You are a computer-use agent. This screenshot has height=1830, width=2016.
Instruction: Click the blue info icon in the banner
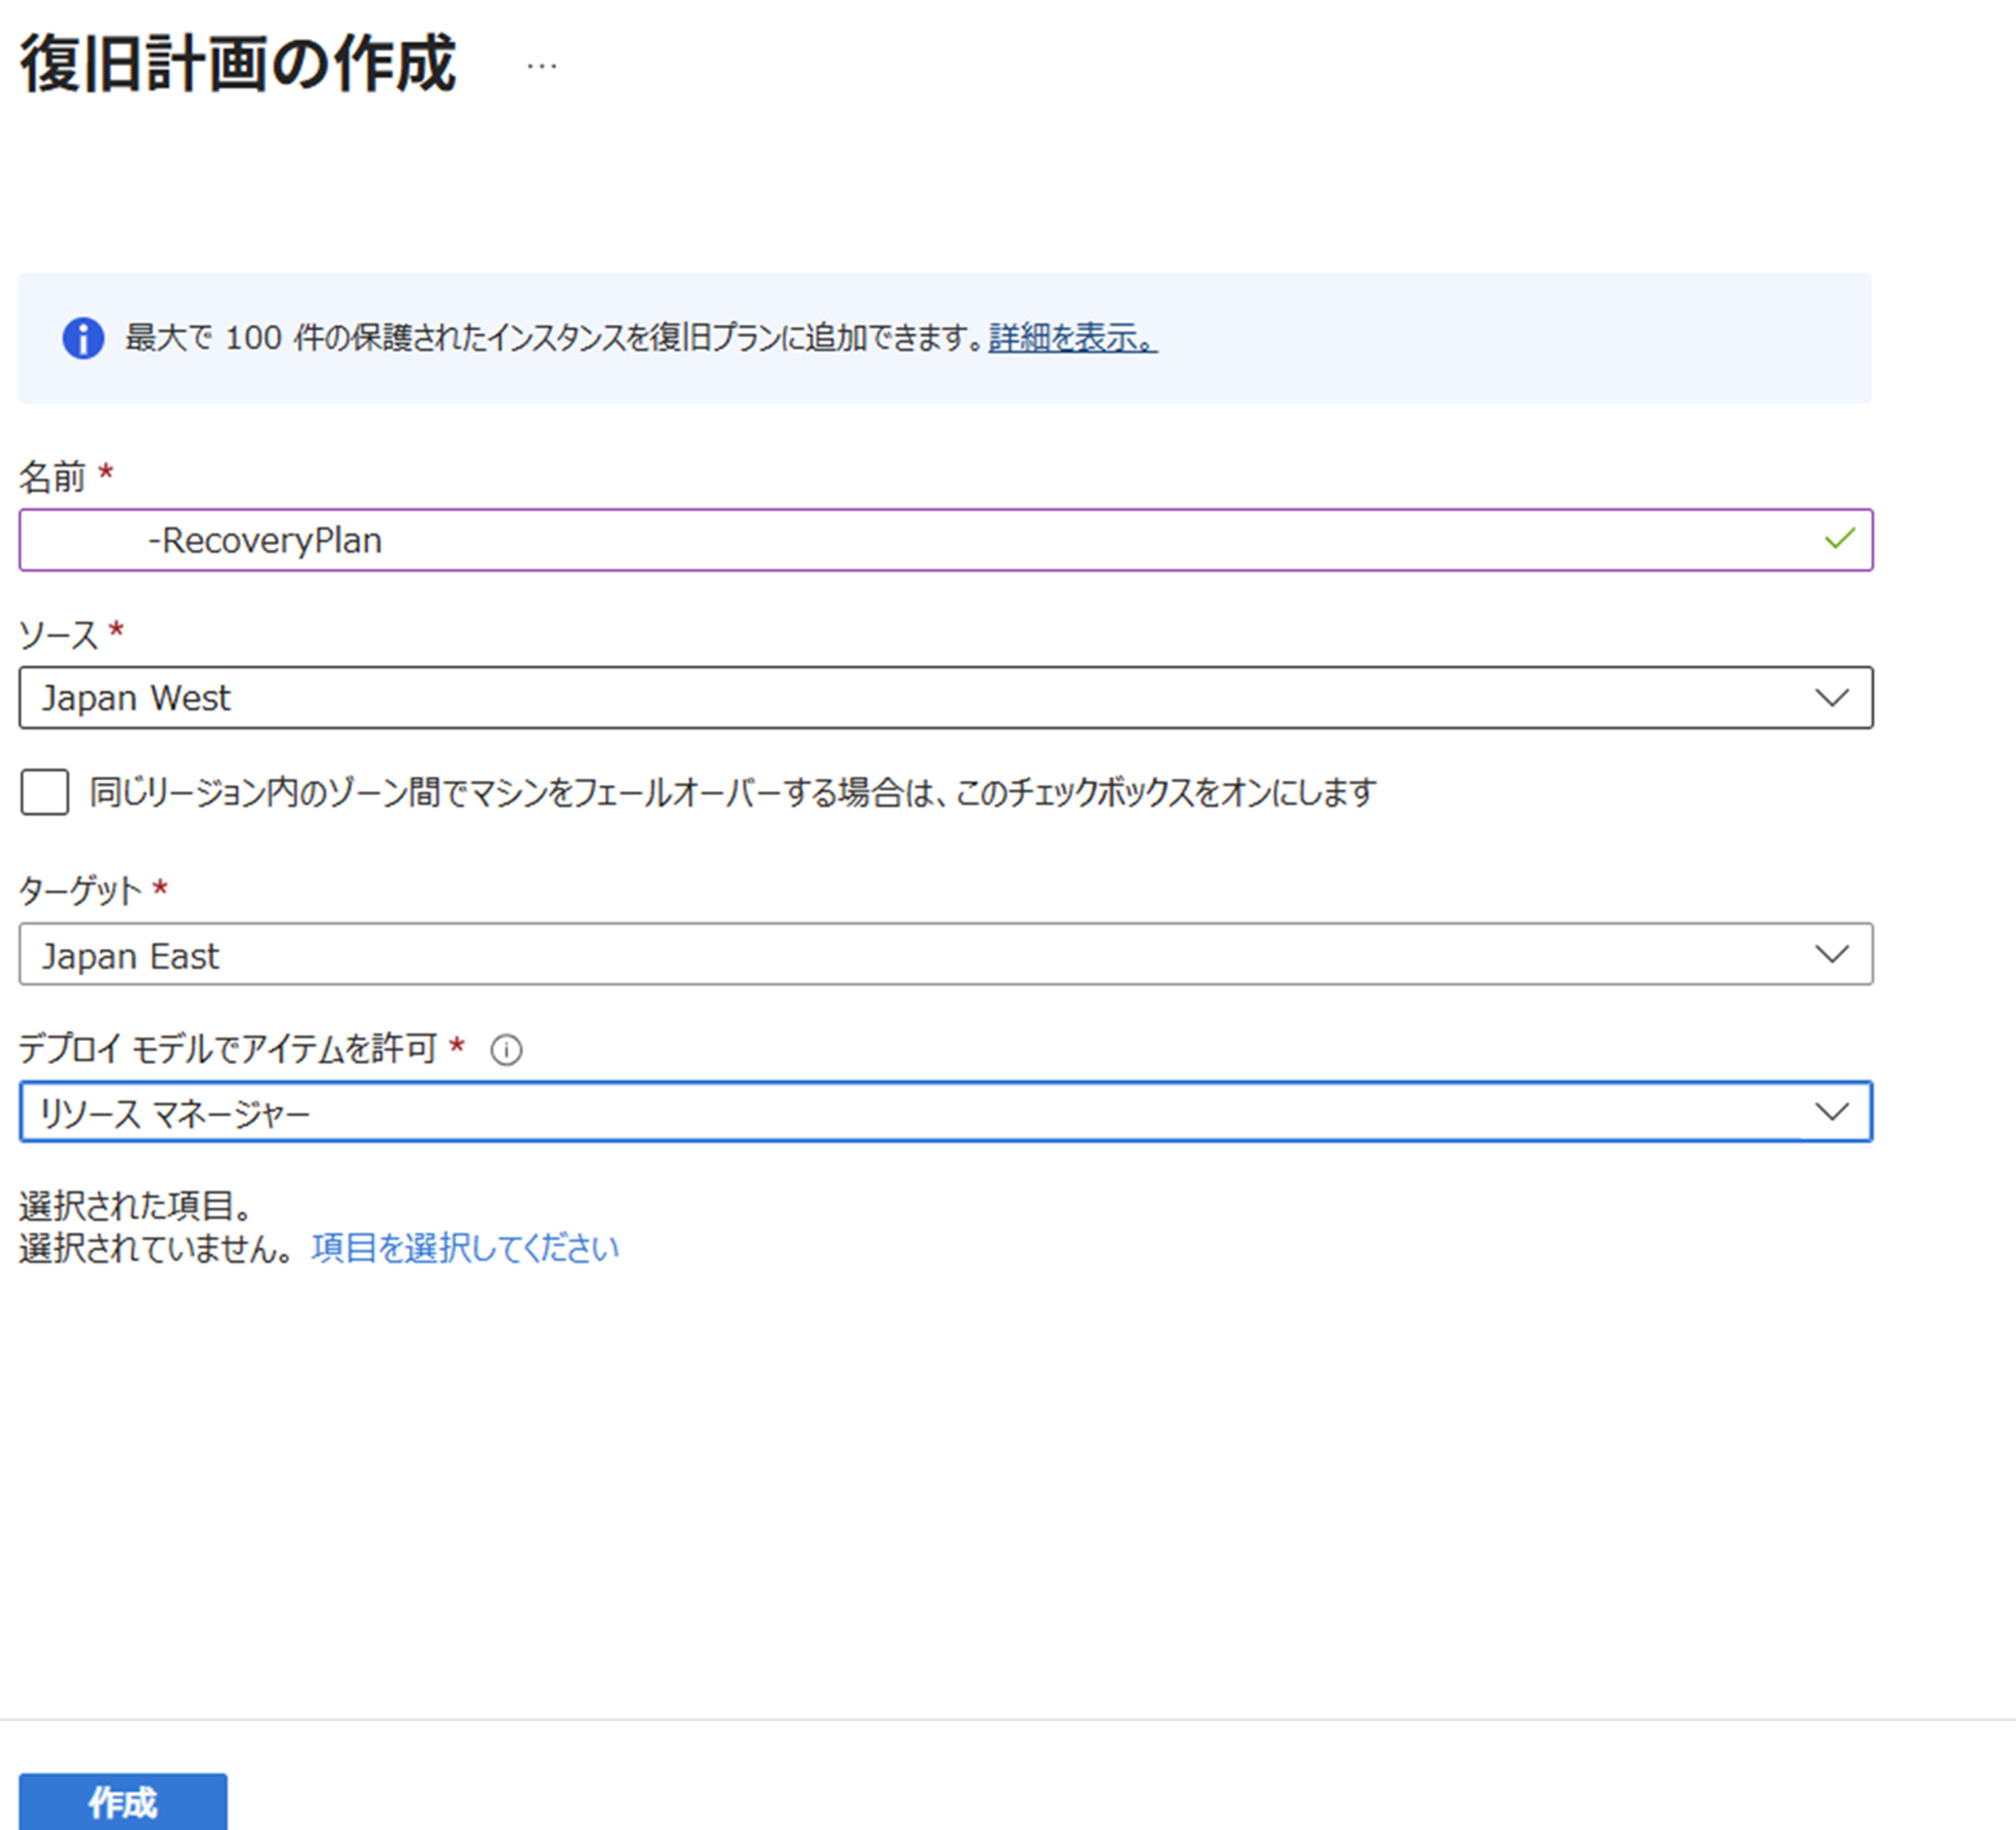click(x=83, y=338)
